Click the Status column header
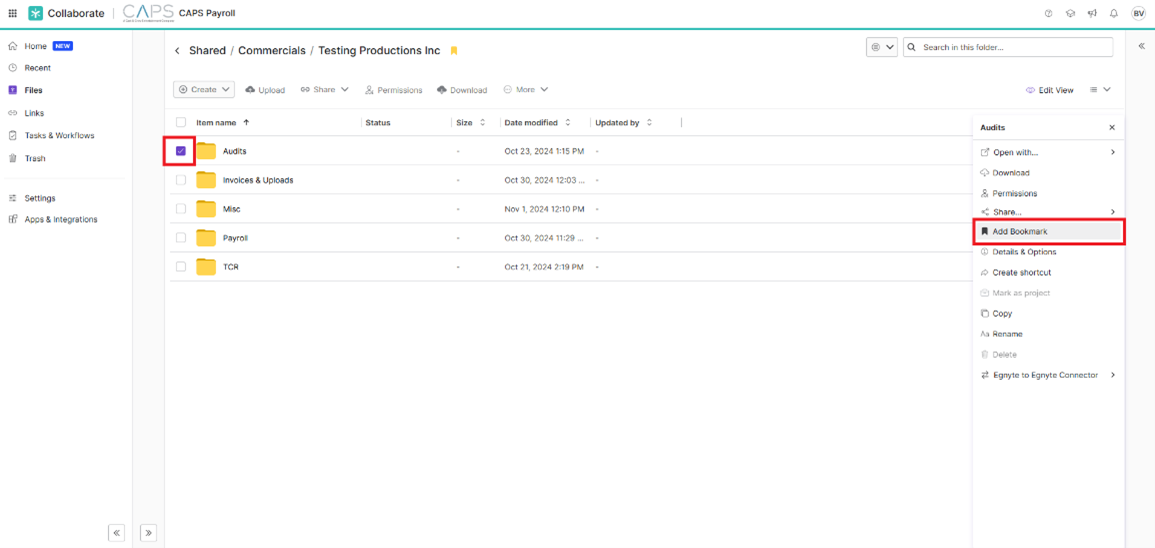The height and width of the screenshot is (548, 1155). 378,122
